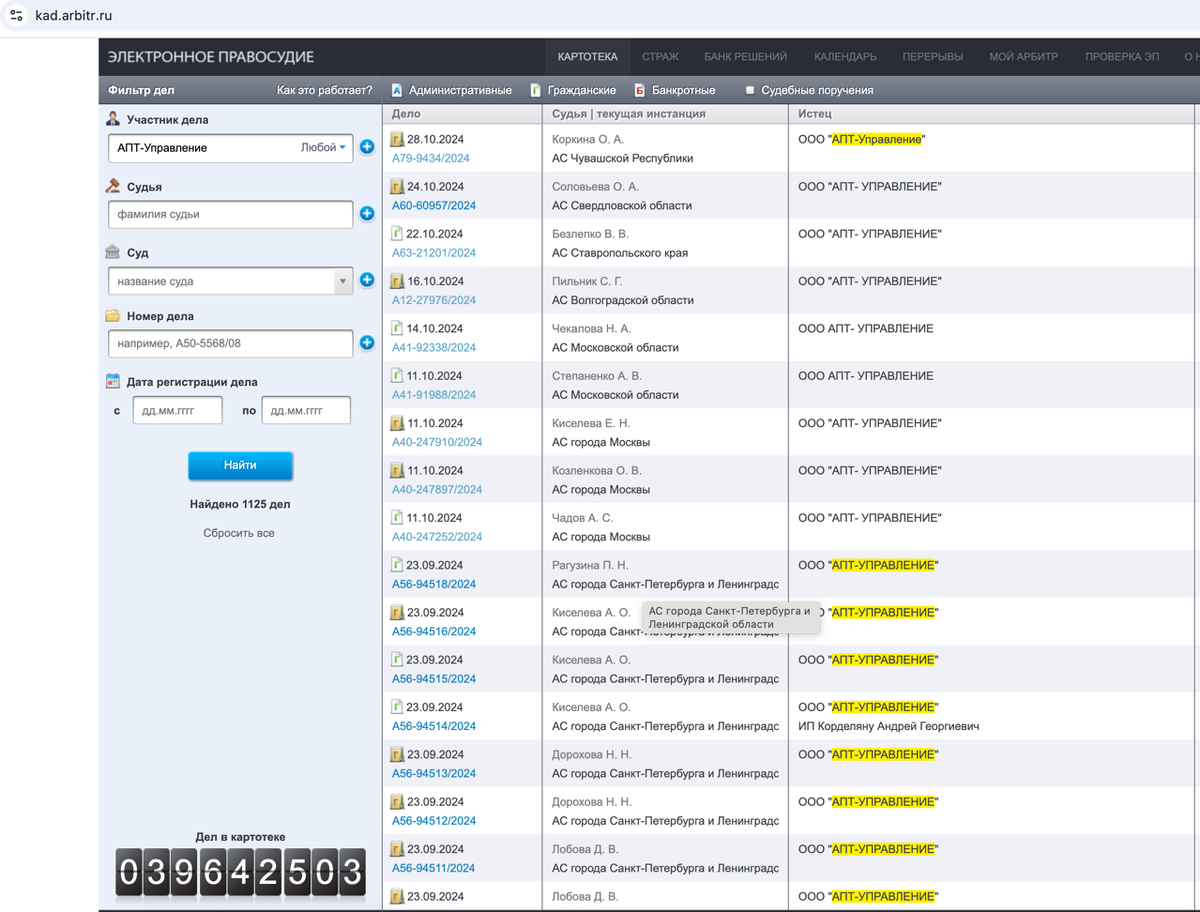Image resolution: width=1200 pixels, height=912 pixels.
Task: Click the case number input field
Action: [230, 344]
